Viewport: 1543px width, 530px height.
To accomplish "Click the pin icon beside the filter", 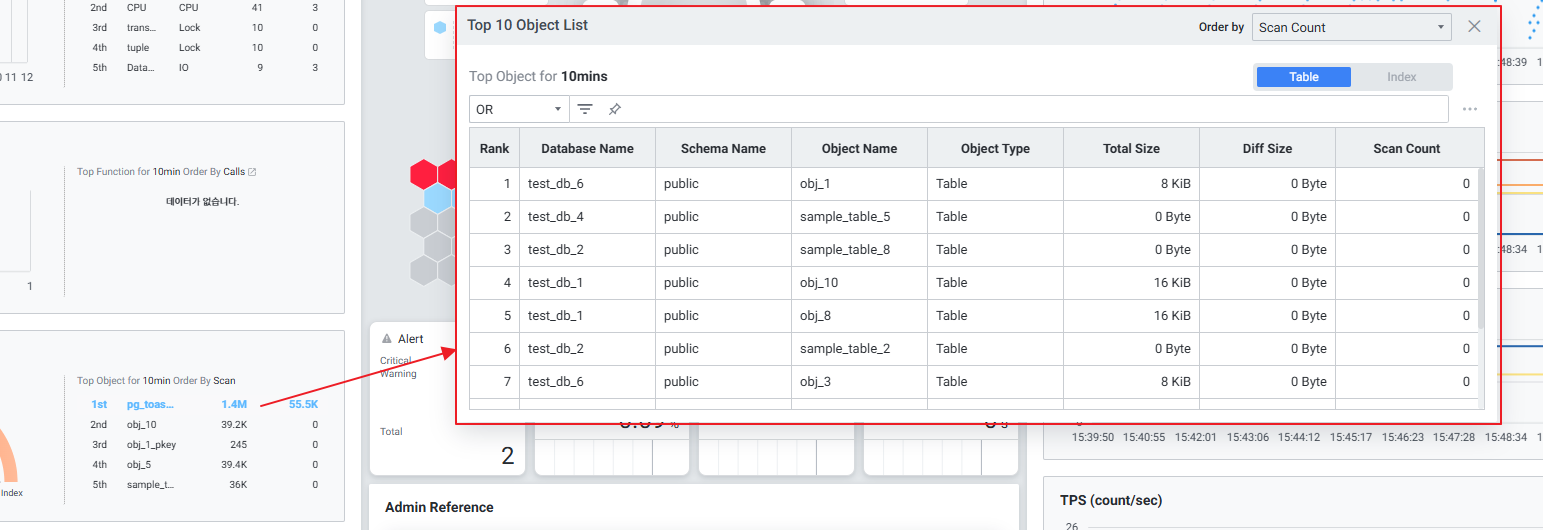I will tap(615, 109).
